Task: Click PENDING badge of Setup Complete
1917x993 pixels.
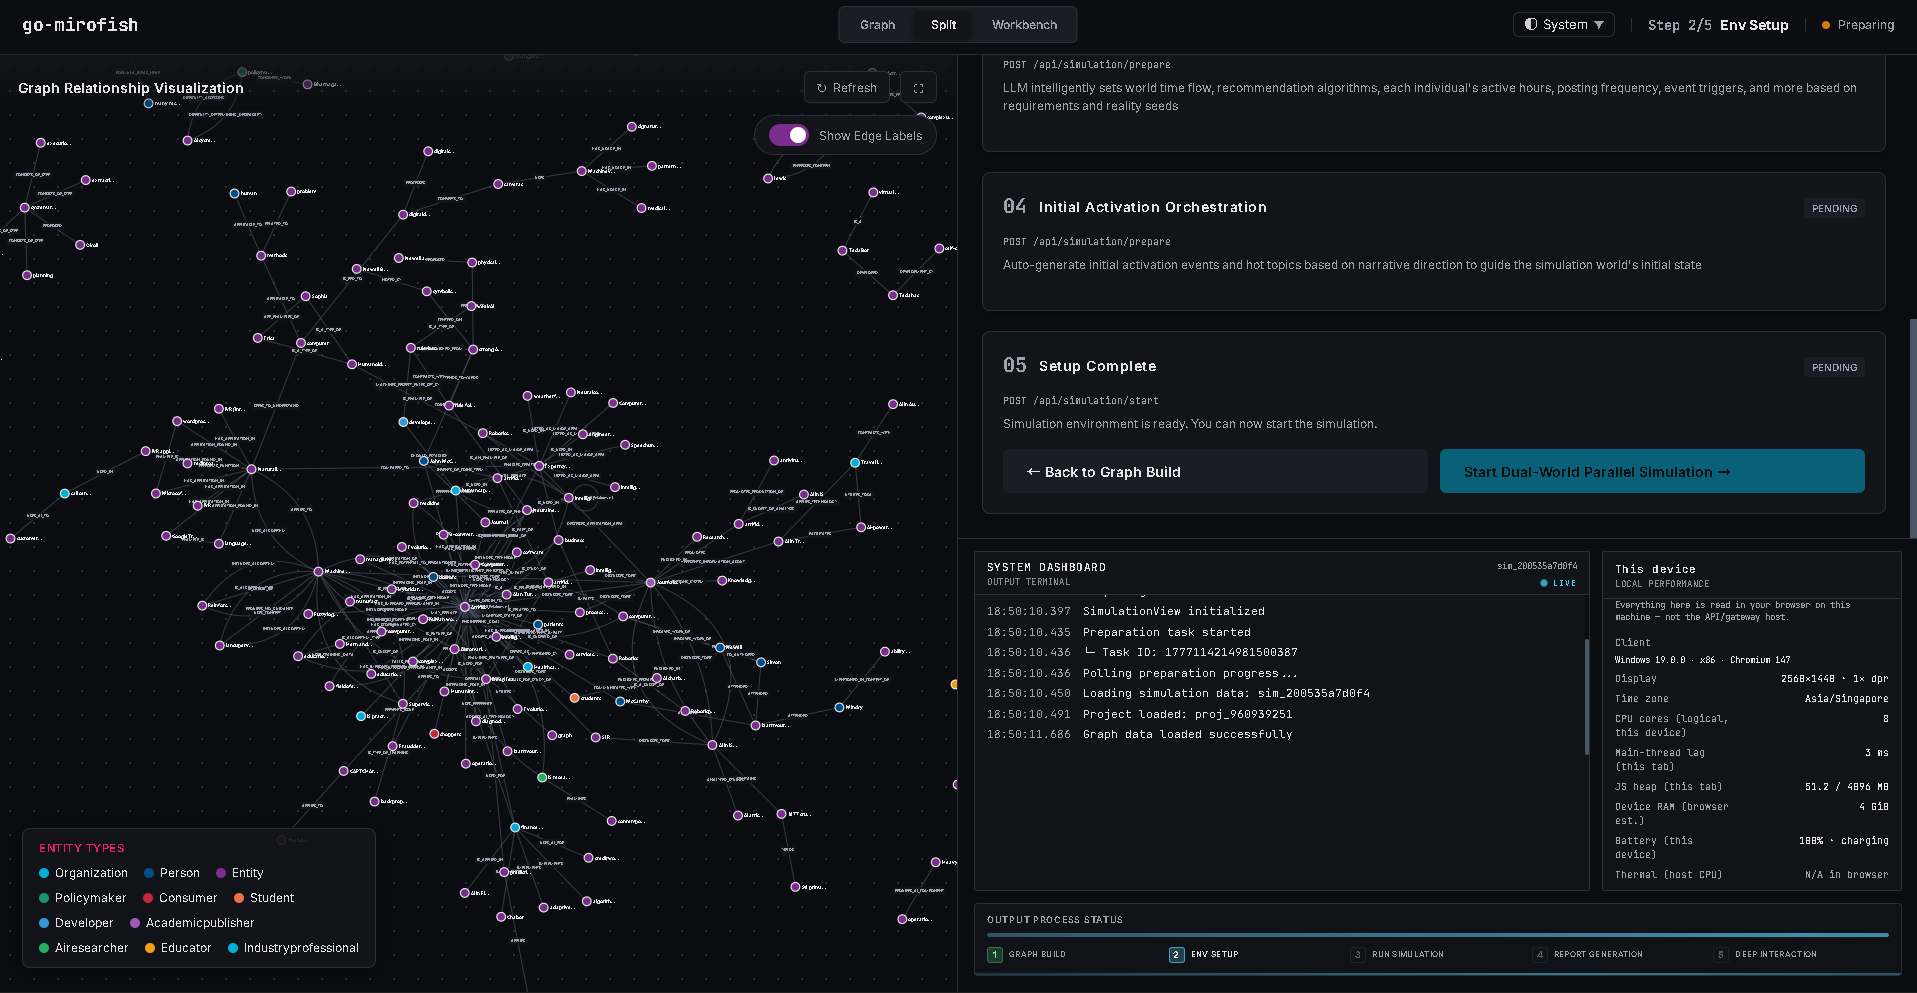Action: [x=1834, y=367]
